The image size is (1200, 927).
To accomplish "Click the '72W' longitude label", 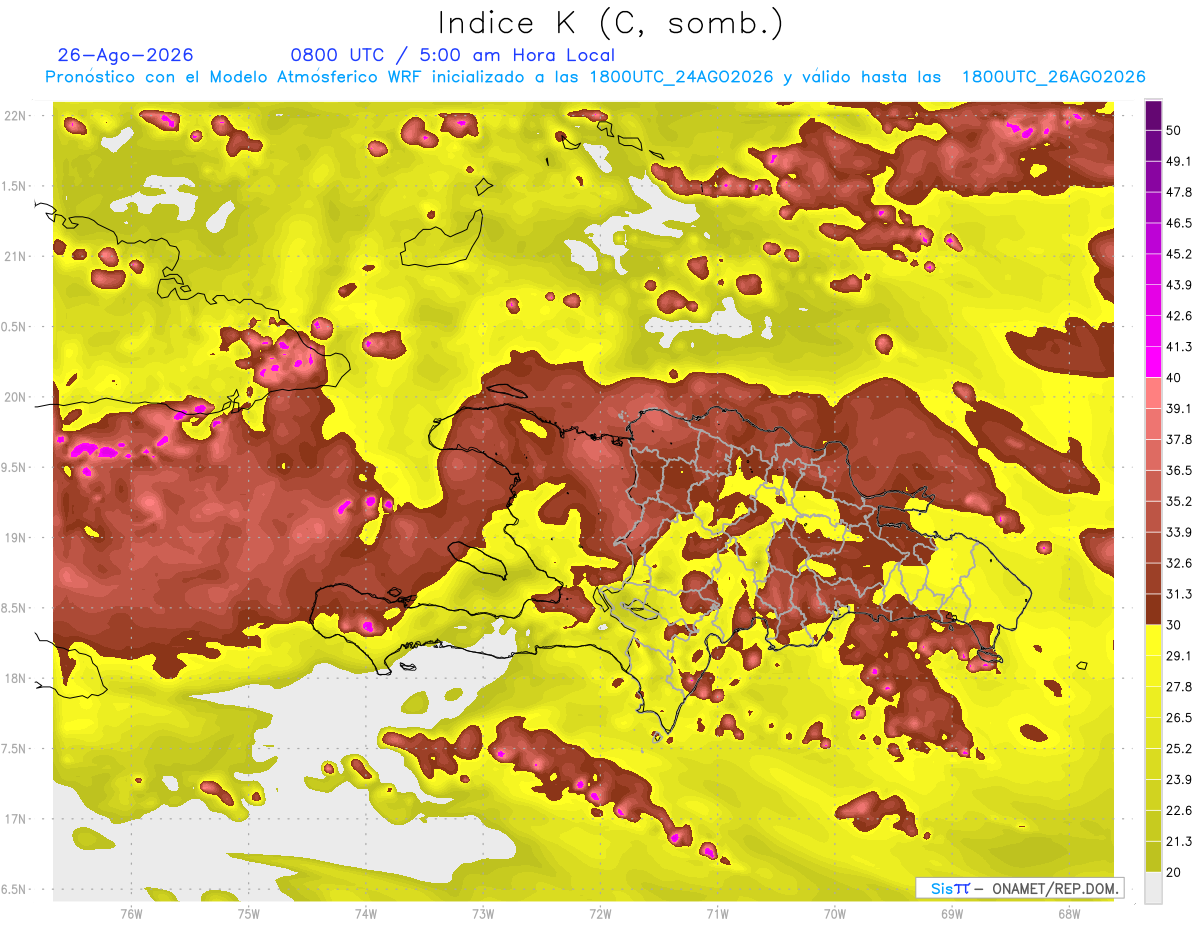I will tap(600, 913).
